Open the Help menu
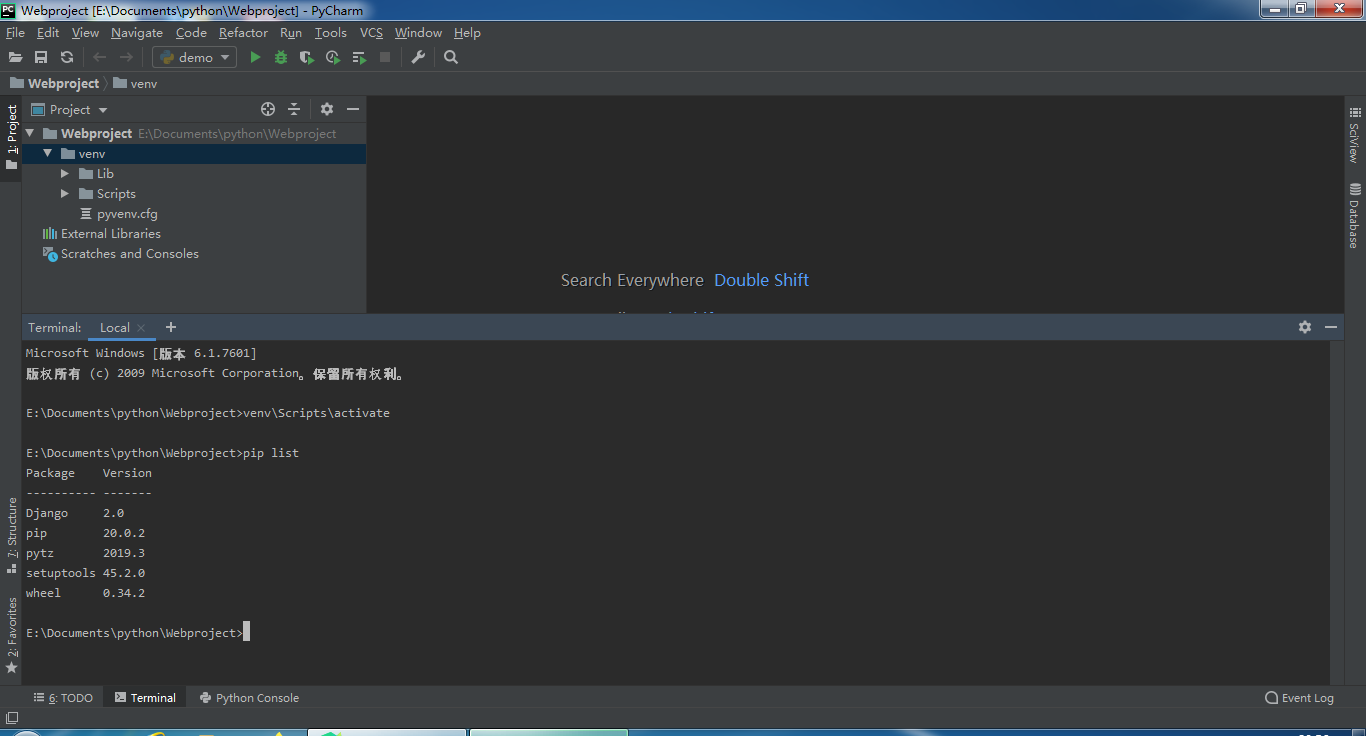The height and width of the screenshot is (736, 1366). pos(467,33)
